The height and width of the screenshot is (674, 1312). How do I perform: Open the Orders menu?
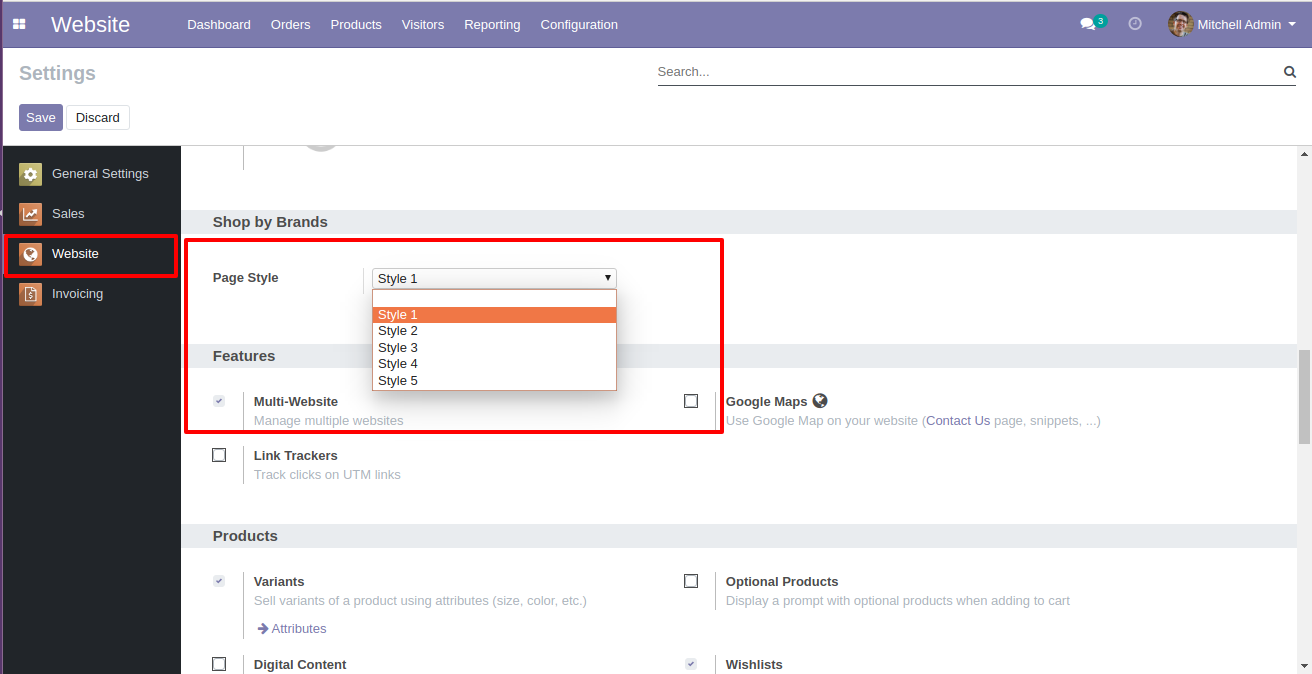tap(290, 24)
